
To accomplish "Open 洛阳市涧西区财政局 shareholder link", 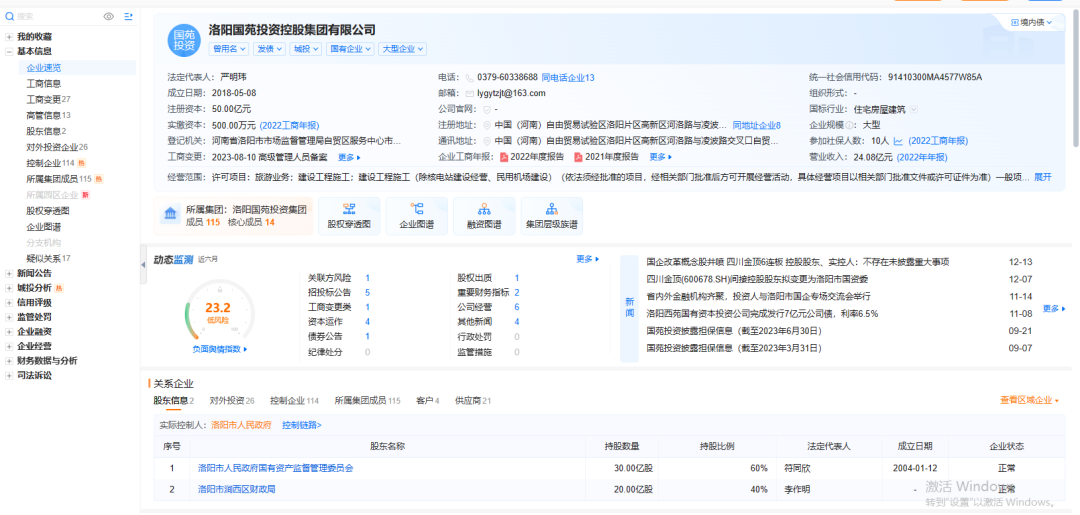I will coord(237,490).
